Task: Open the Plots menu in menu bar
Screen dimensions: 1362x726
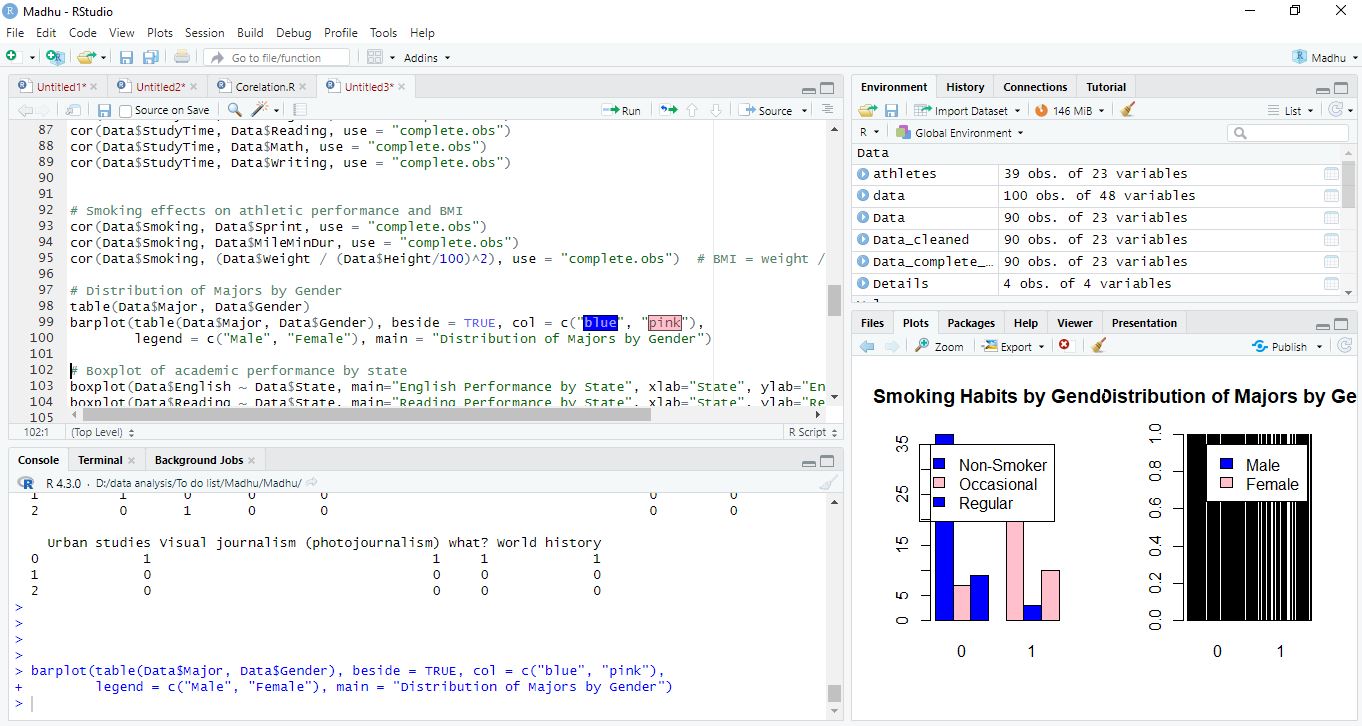Action: click(160, 33)
